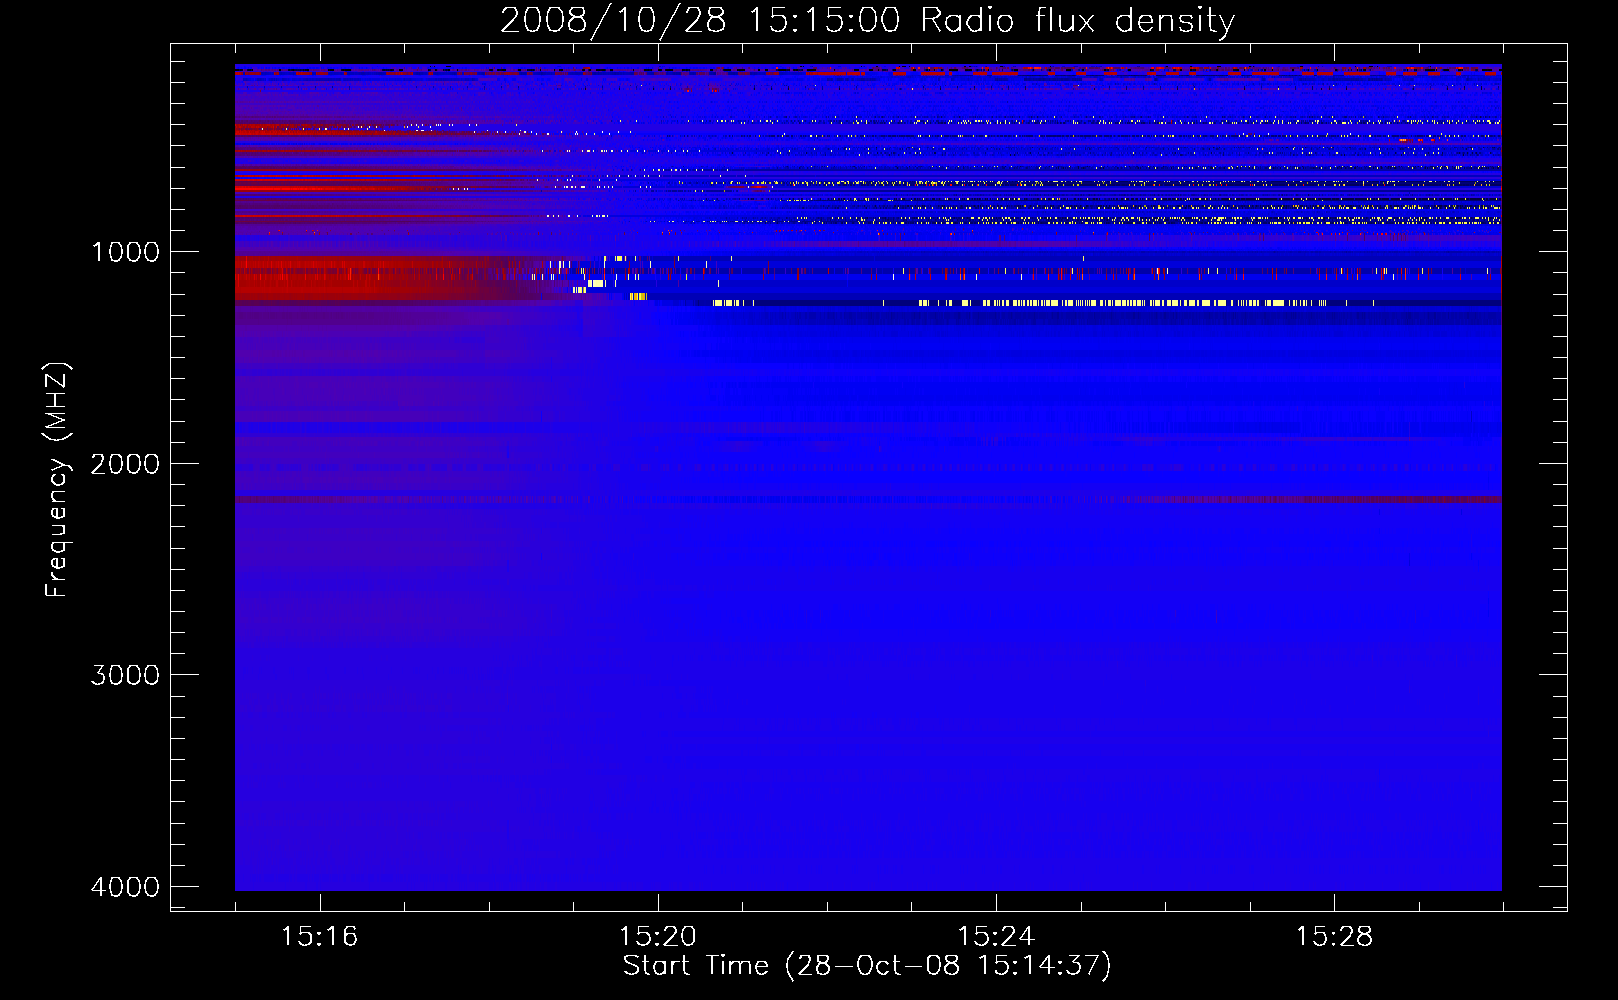
Task: Click the red horizontal band near 2200 MHz
Action: click(868, 499)
